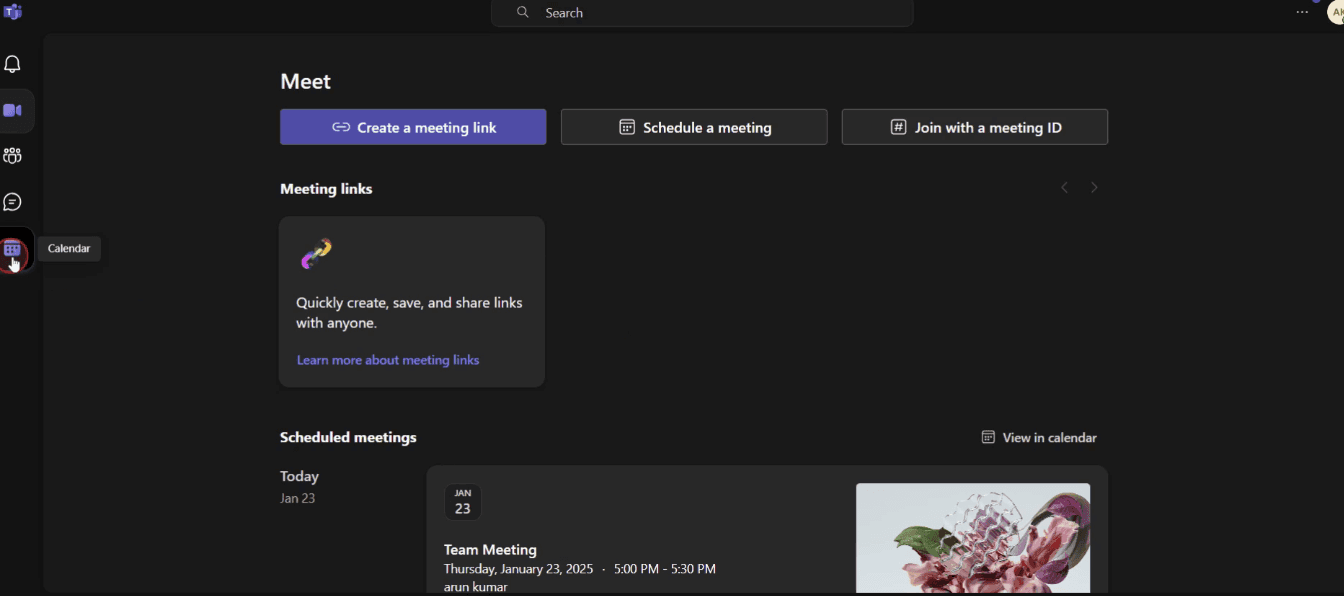This screenshot has height=596, width=1344.
Task: Click View in calendar link
Action: coord(1039,437)
